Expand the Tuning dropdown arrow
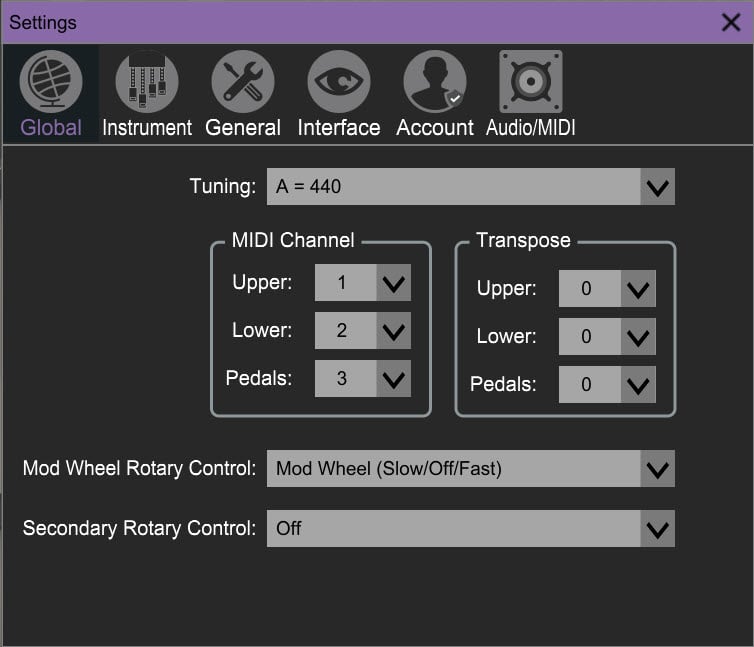The width and height of the screenshot is (754, 647). coord(657,187)
